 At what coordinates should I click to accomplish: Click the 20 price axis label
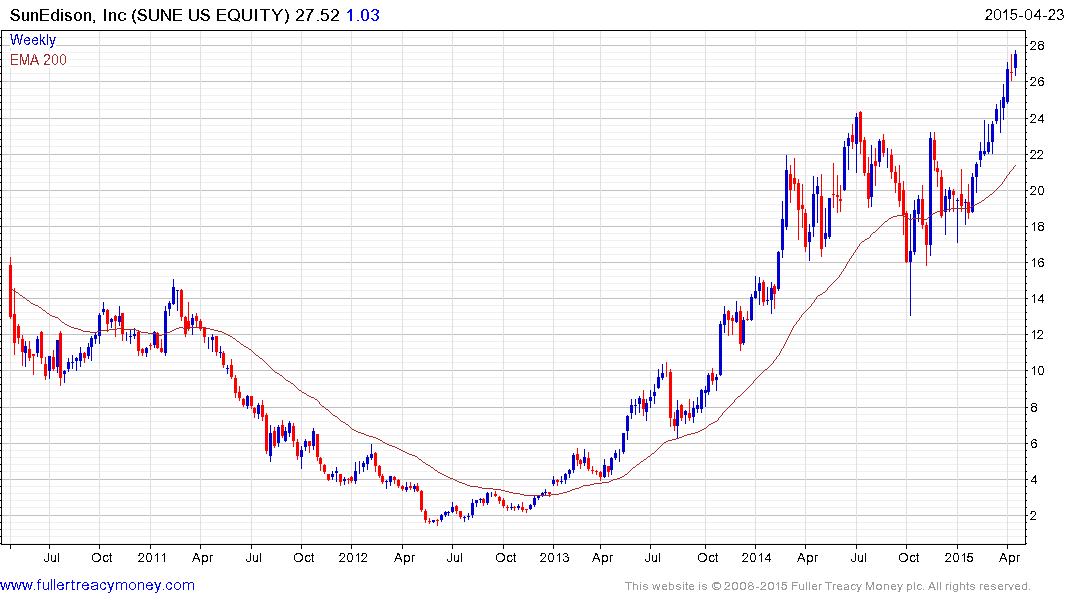pyautogui.click(x=1037, y=191)
